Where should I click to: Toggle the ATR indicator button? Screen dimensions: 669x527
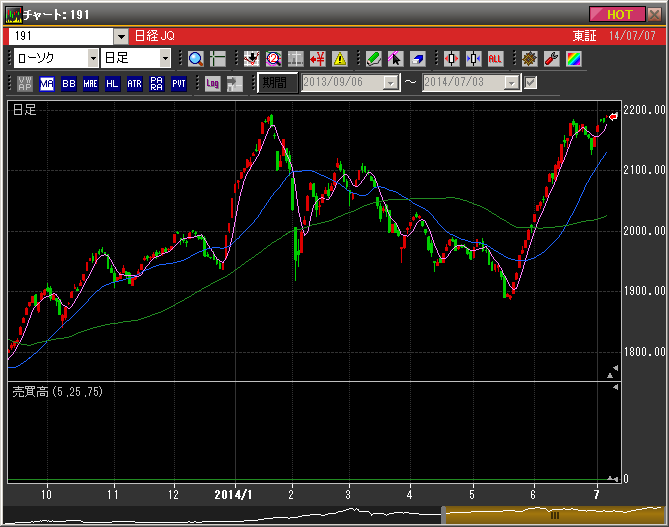click(x=134, y=84)
